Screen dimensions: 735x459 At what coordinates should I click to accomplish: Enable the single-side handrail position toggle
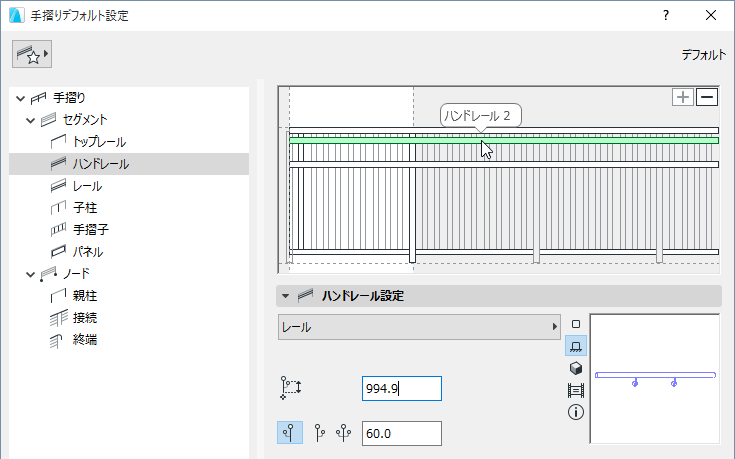click(290, 433)
